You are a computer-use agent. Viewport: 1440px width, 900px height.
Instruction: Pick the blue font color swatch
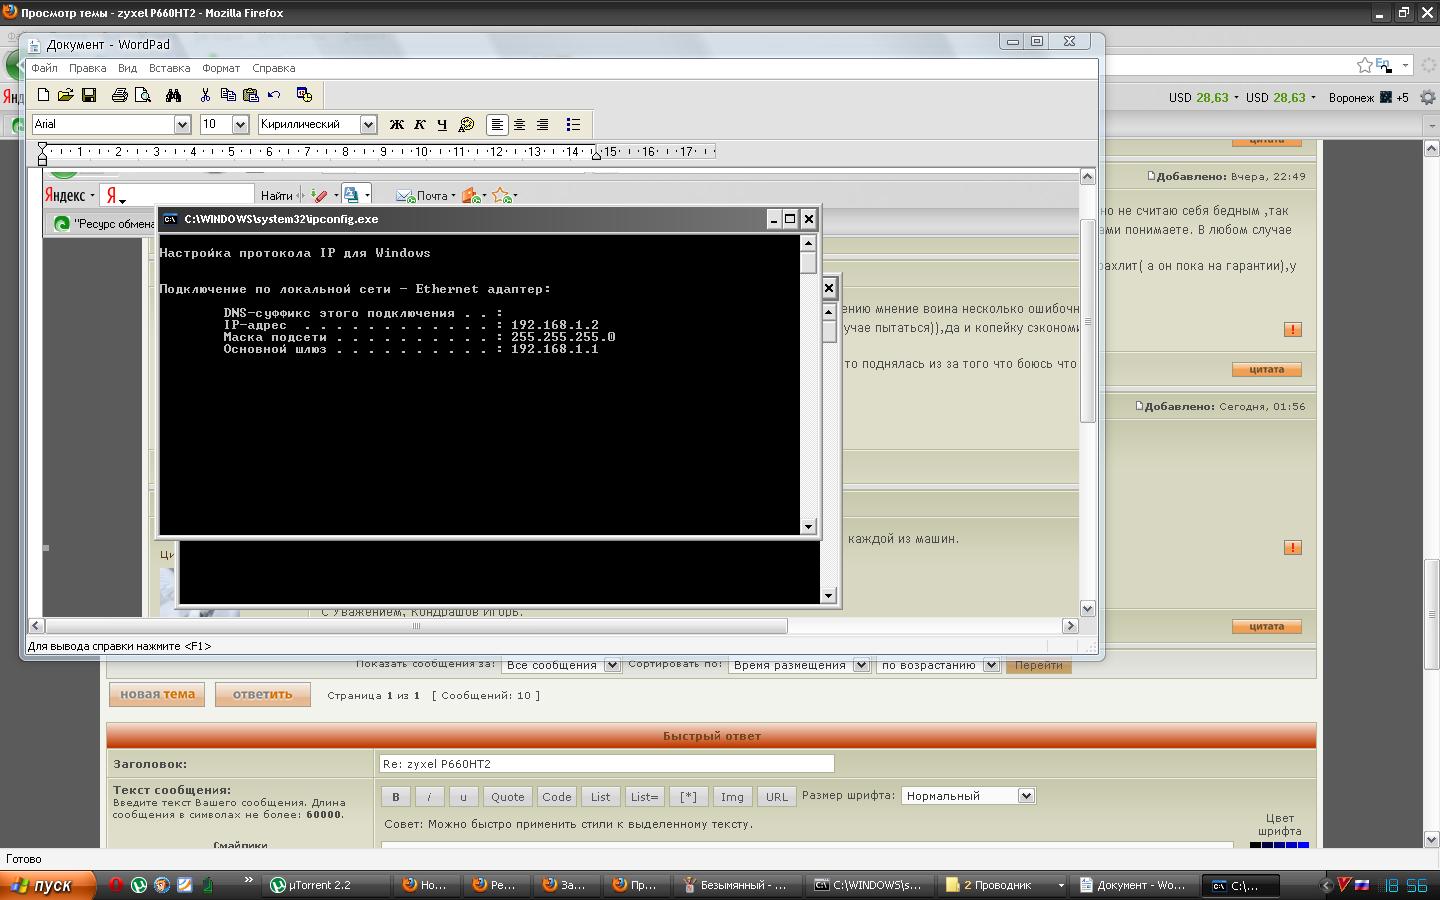1302,845
